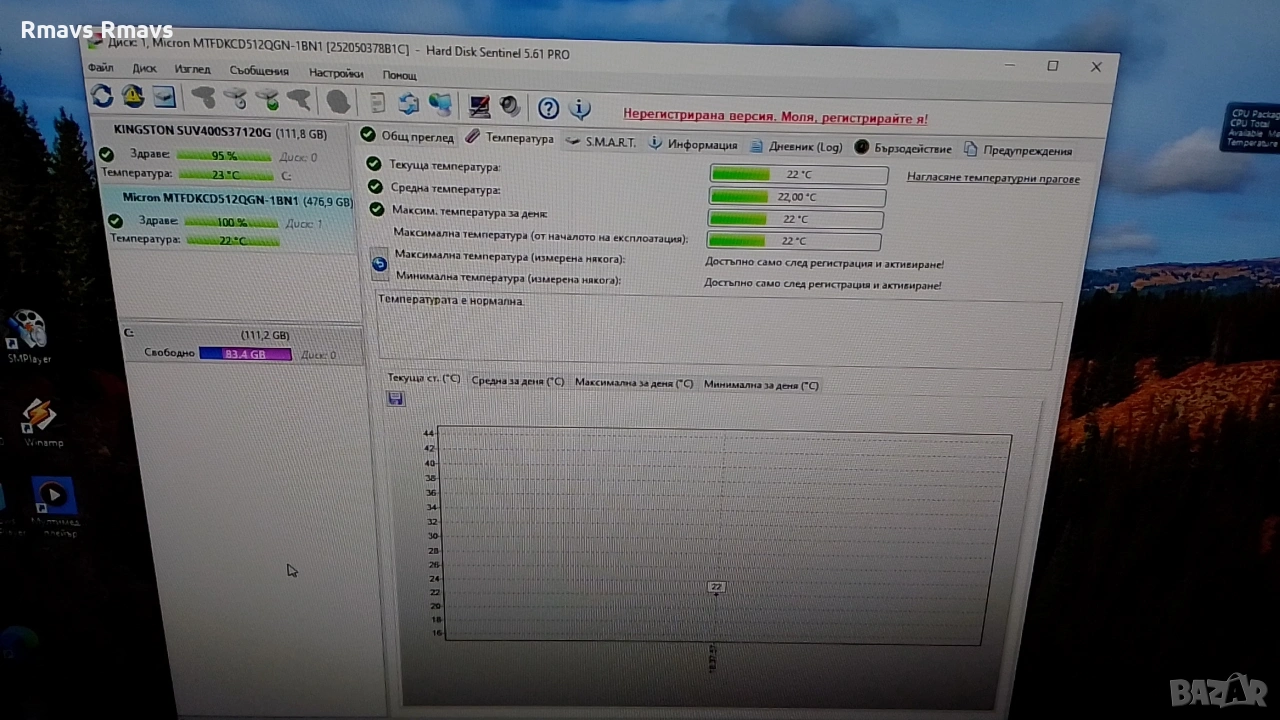The height and width of the screenshot is (720, 1280).
Task: Save the temperature graph with floppy icon
Action: pyautogui.click(x=395, y=399)
